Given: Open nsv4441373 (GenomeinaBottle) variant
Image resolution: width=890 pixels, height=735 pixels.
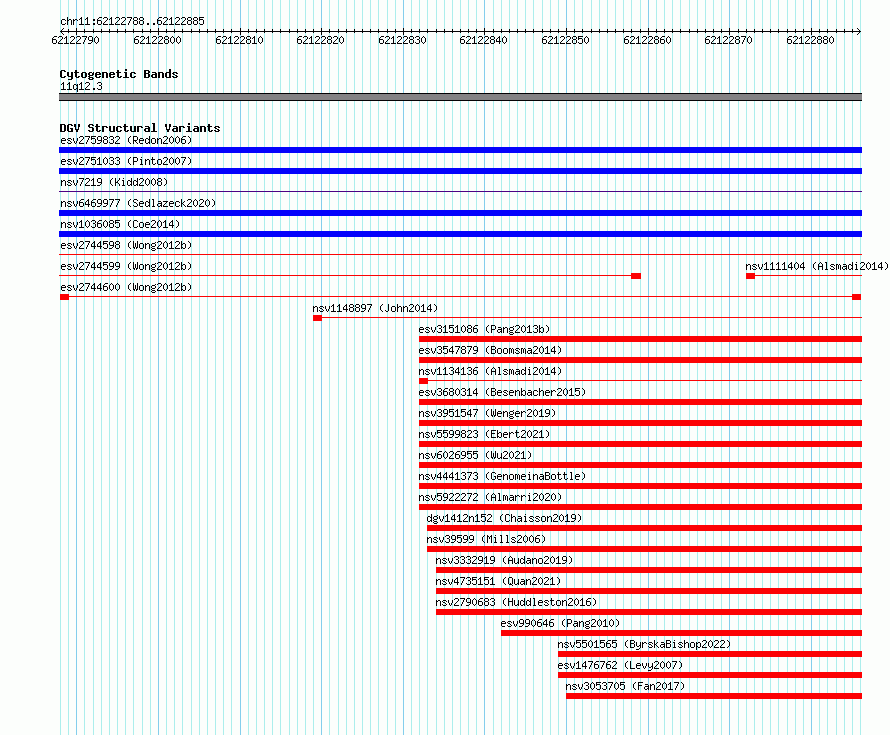Looking at the screenshot, I should click(502, 476).
